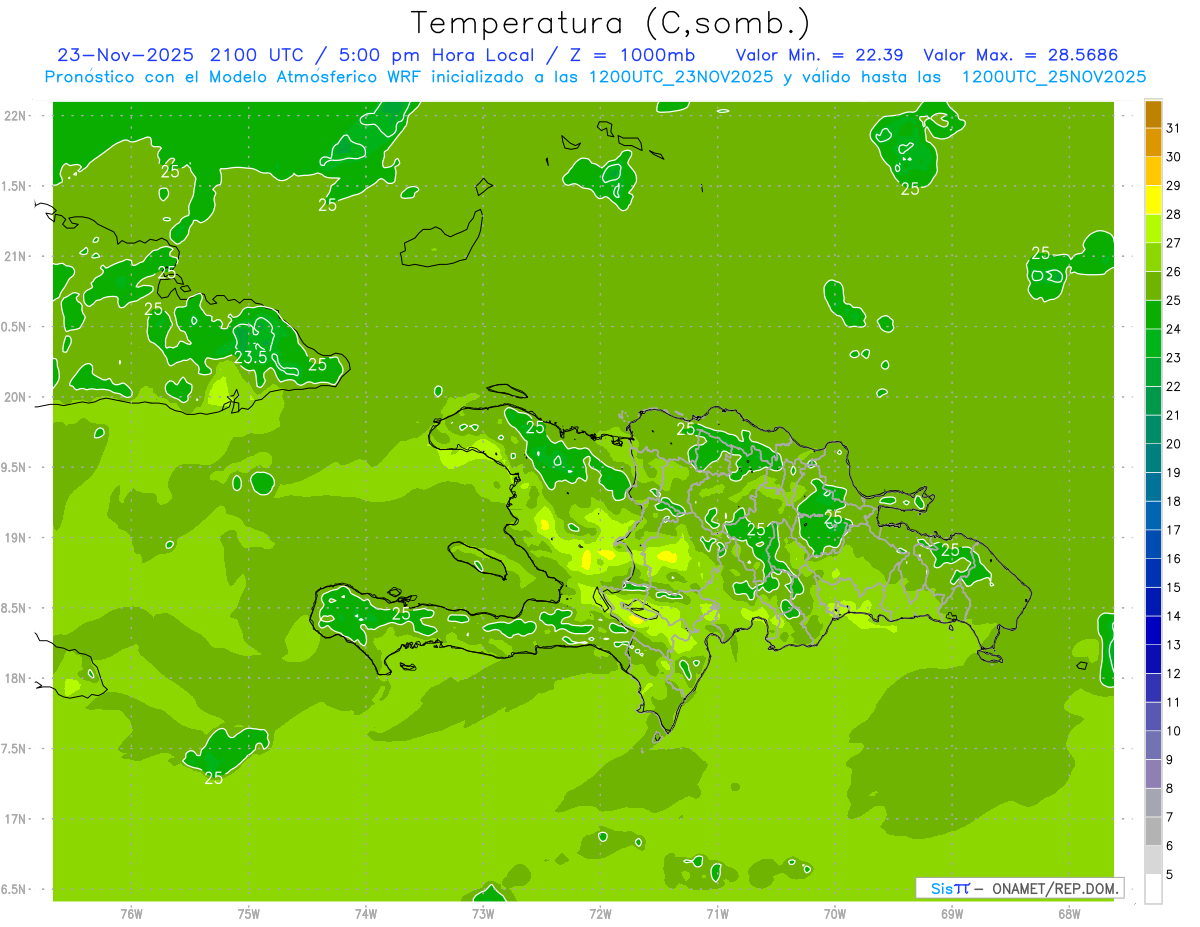This screenshot has width=1200, height=927.
Task: Pick the lime swatch between 26 and 27
Action: 1153,257
